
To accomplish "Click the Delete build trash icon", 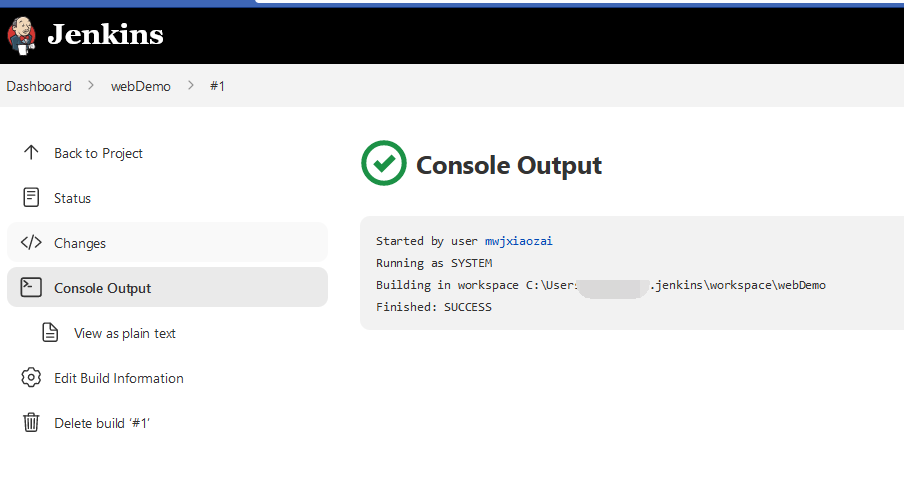I will pyautogui.click(x=31, y=422).
